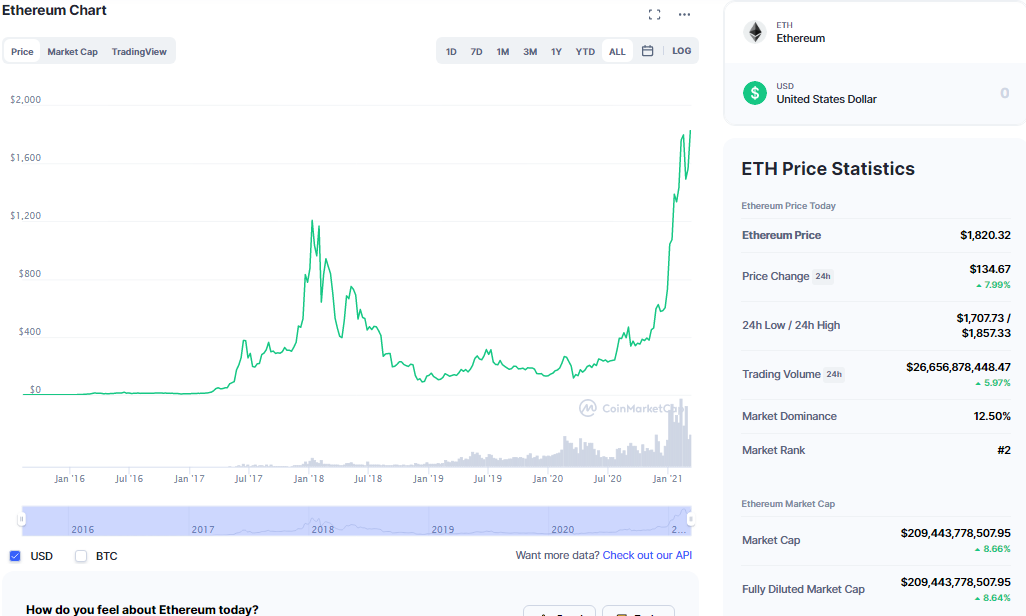The width and height of the screenshot is (1026, 616).
Task: Grab the right range selector handle
Action: (690, 520)
